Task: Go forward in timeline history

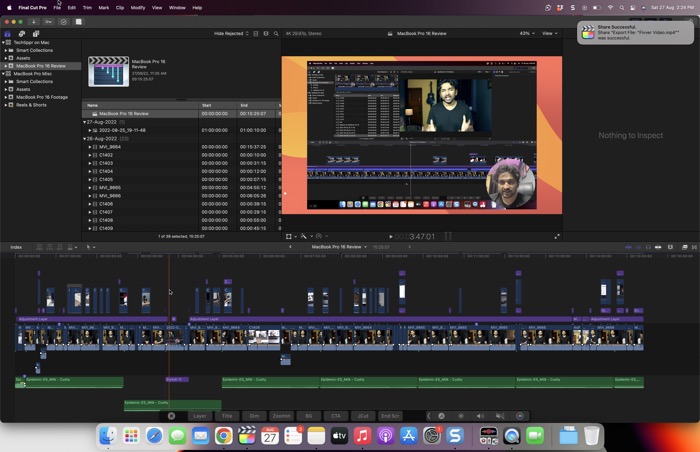Action: (409, 247)
